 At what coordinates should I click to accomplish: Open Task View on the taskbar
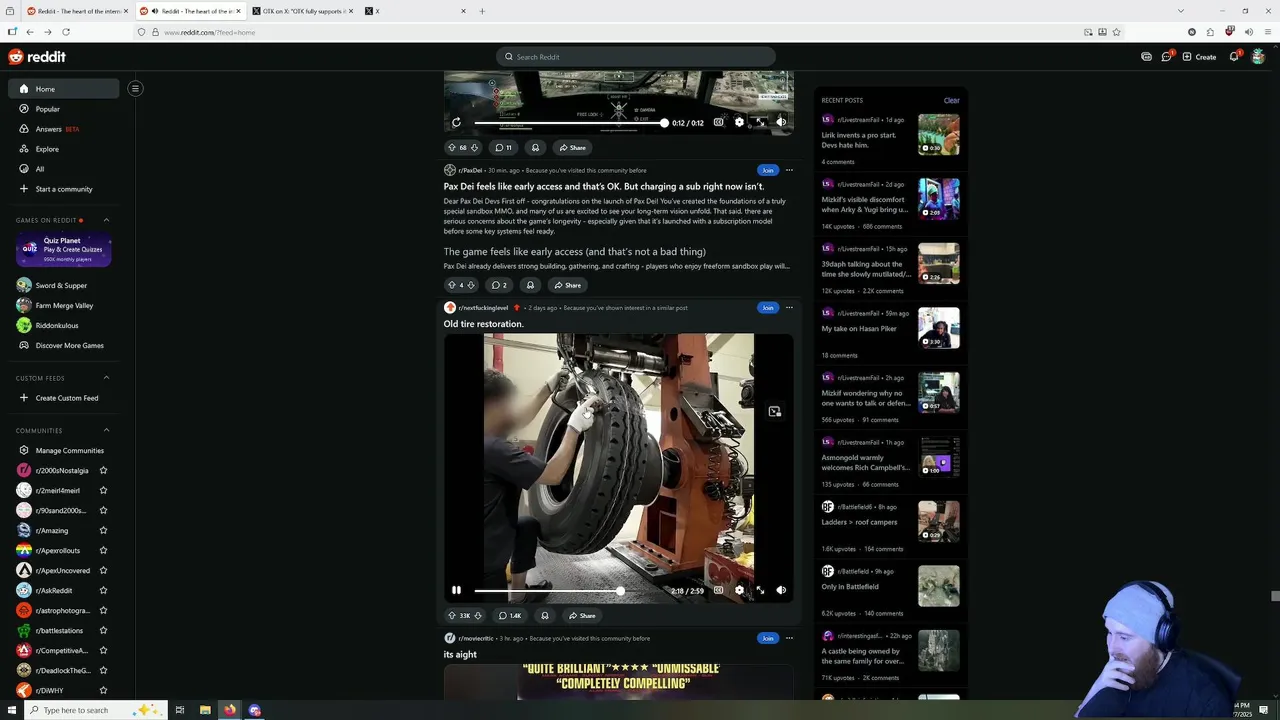pyautogui.click(x=180, y=710)
